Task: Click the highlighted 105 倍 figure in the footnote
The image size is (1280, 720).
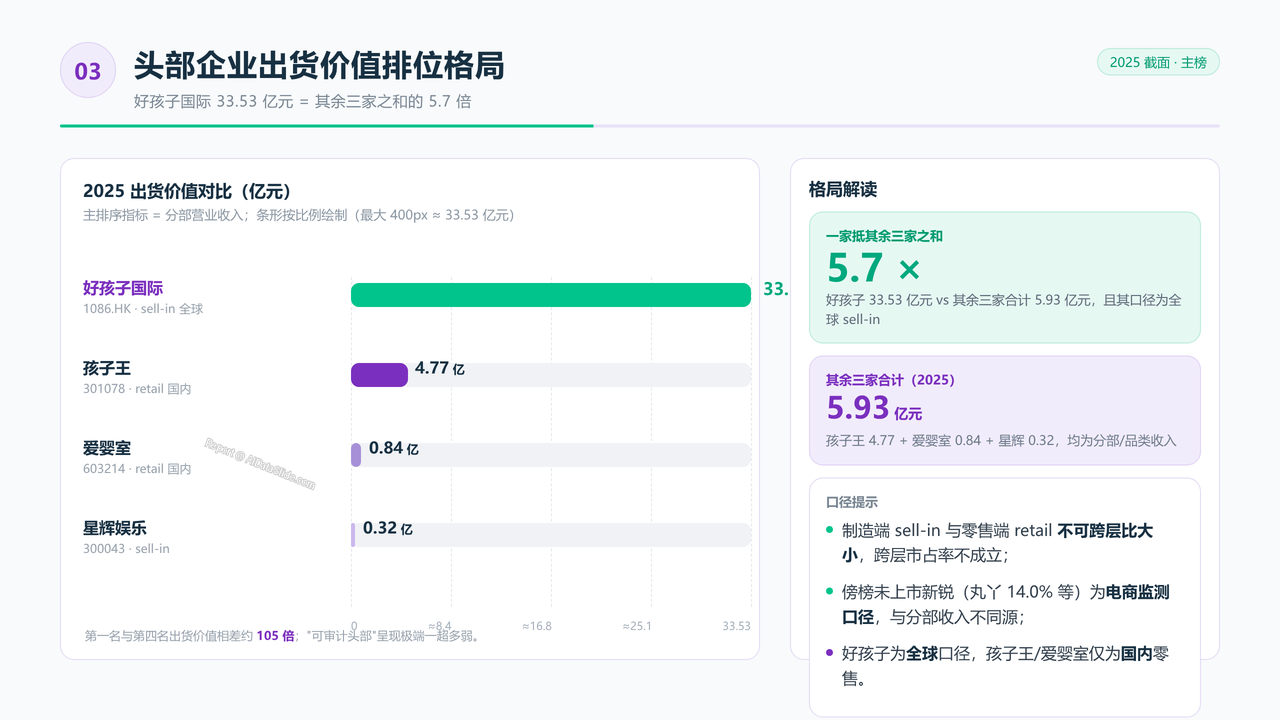Action: 275,635
